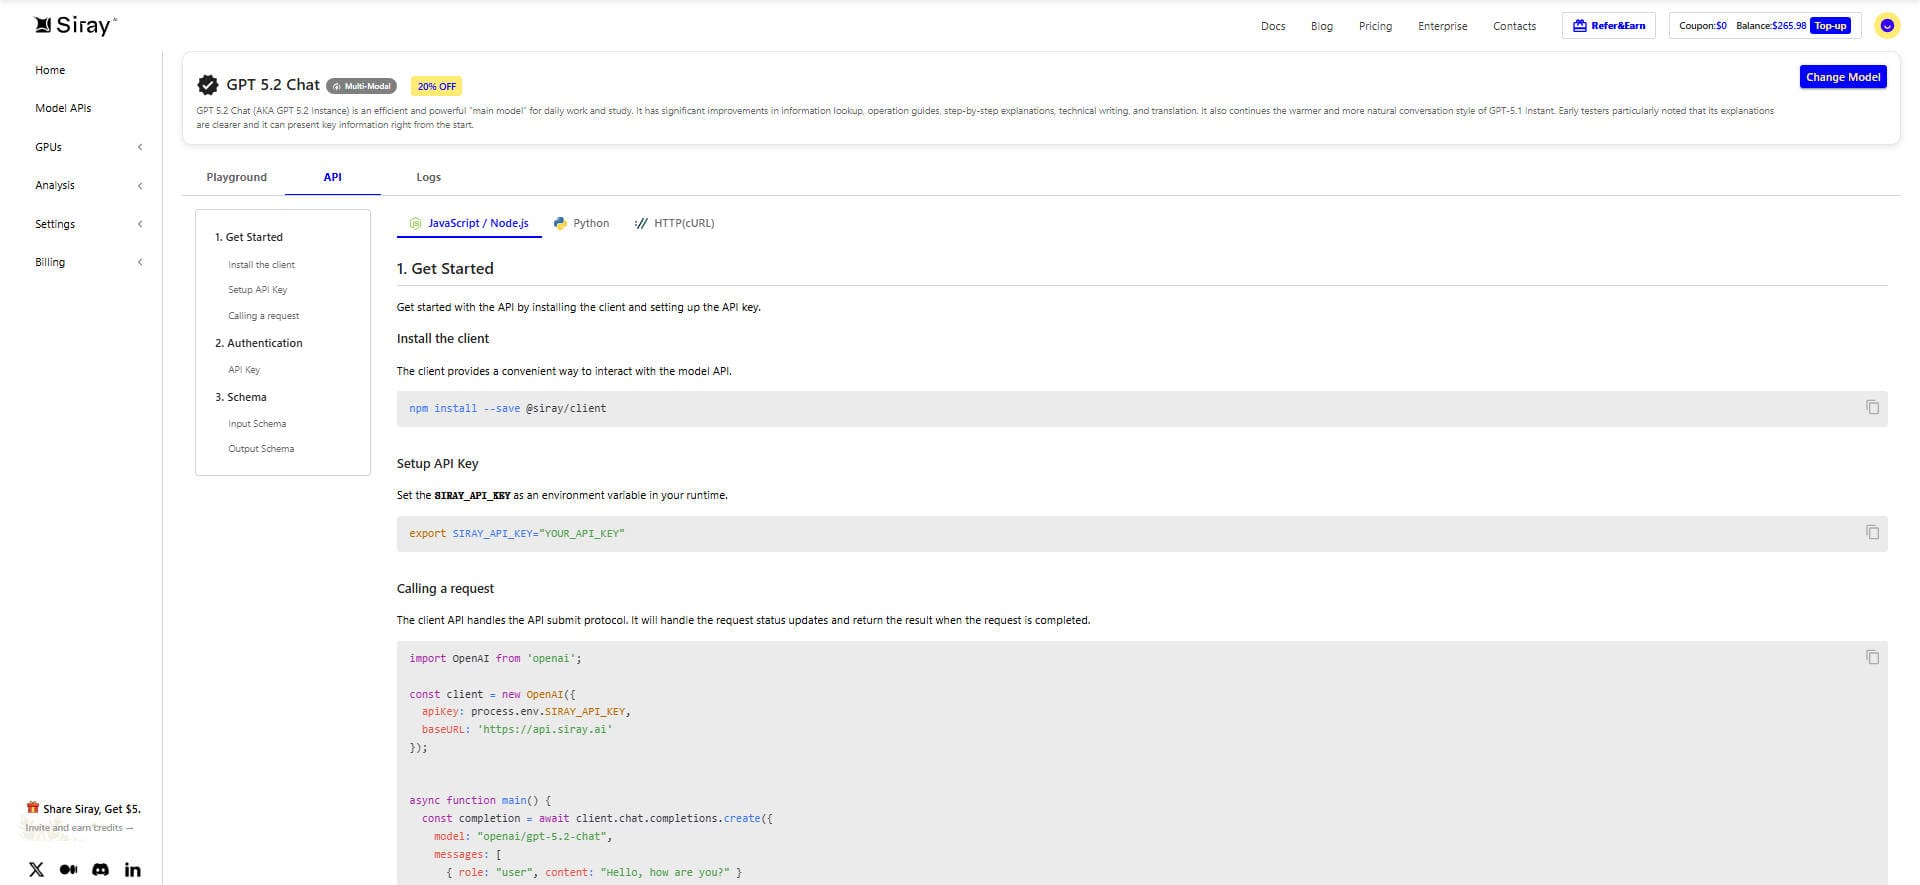Image resolution: width=1920 pixels, height=885 pixels.
Task: Copy the export SIRAY_API_KEY snippet
Action: tap(1872, 533)
